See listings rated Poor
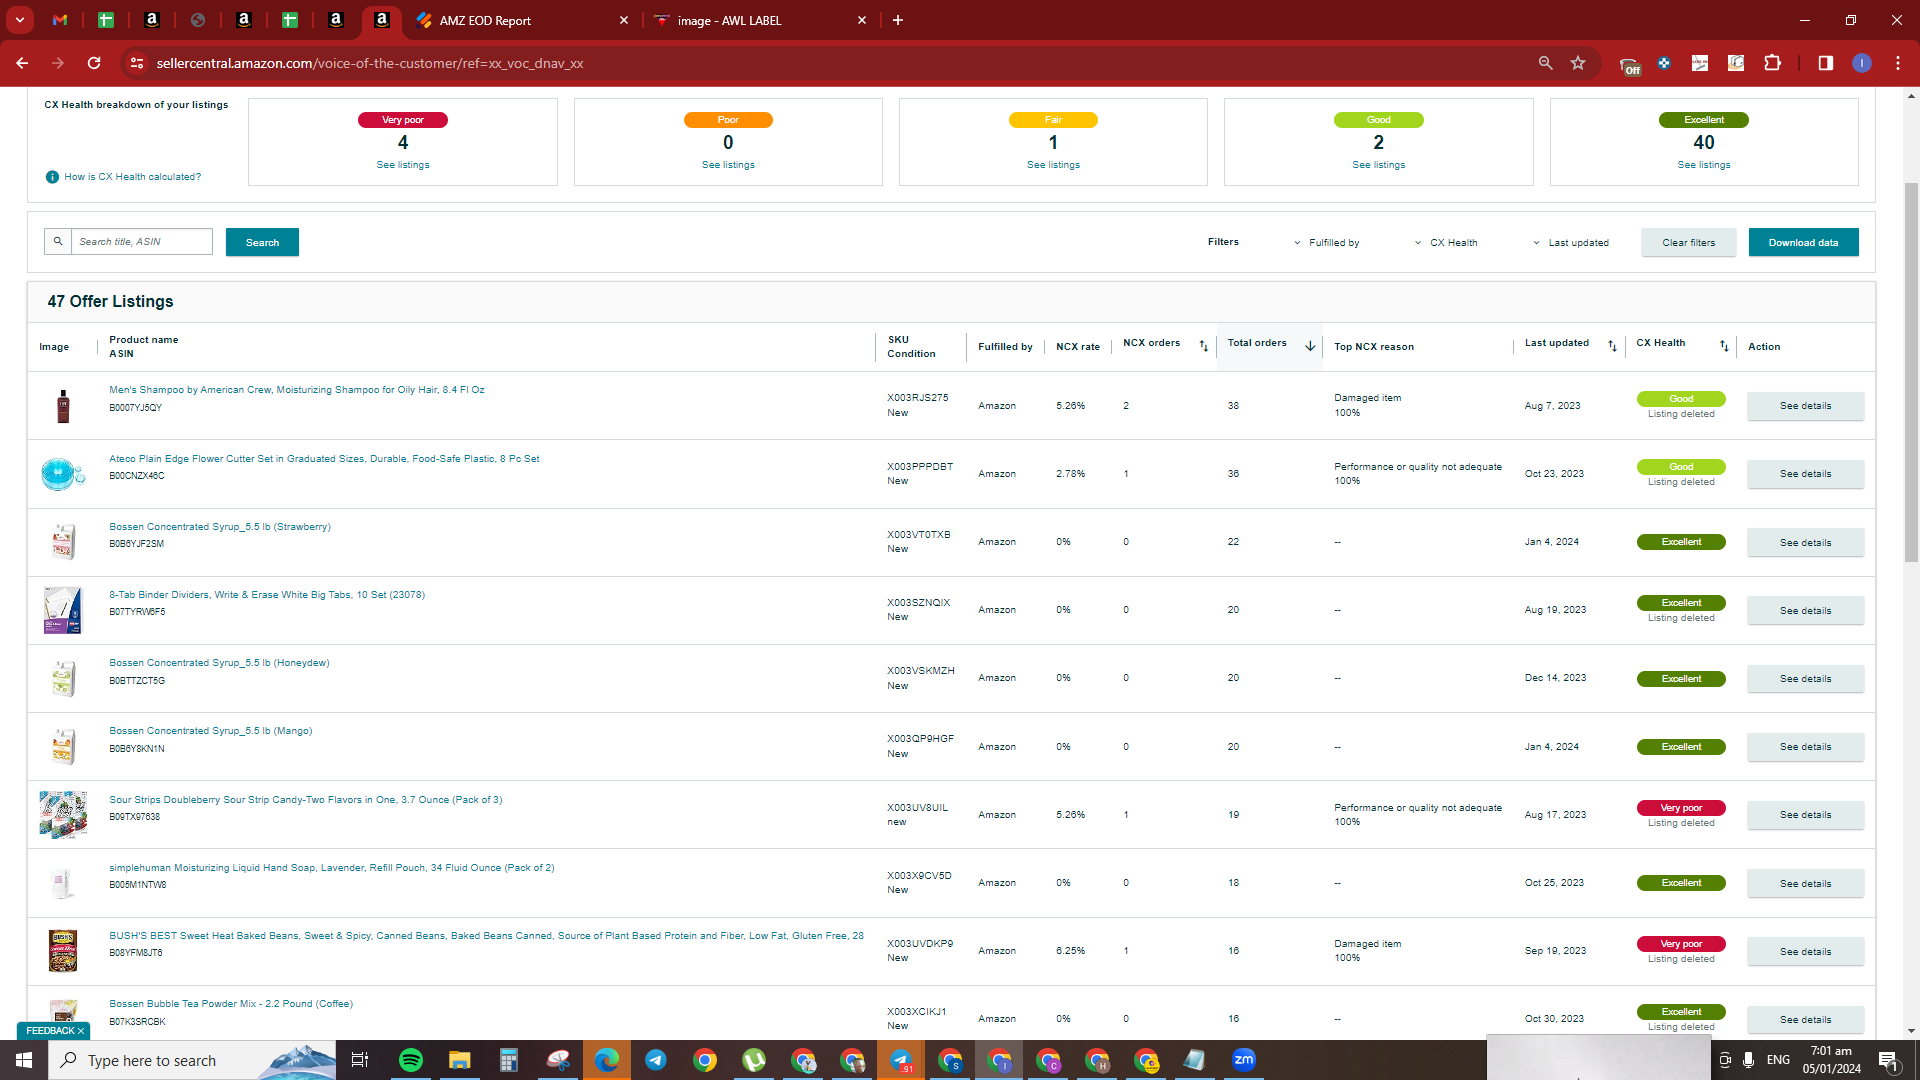Image resolution: width=1920 pixels, height=1080 pixels. (x=728, y=165)
